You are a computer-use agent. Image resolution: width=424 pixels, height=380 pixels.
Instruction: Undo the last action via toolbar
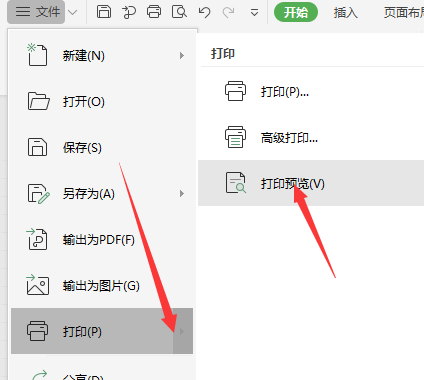pos(204,12)
